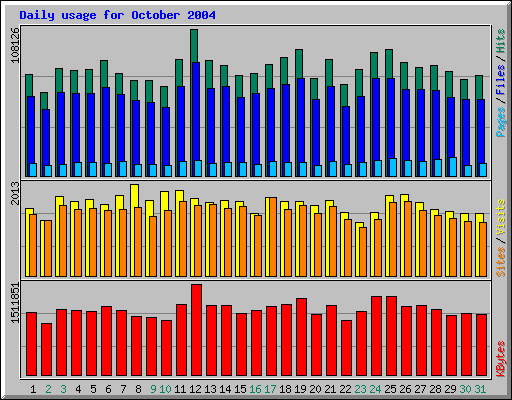Select day 17 on the x-axis
This screenshot has width=512, height=400.
pos(270,389)
